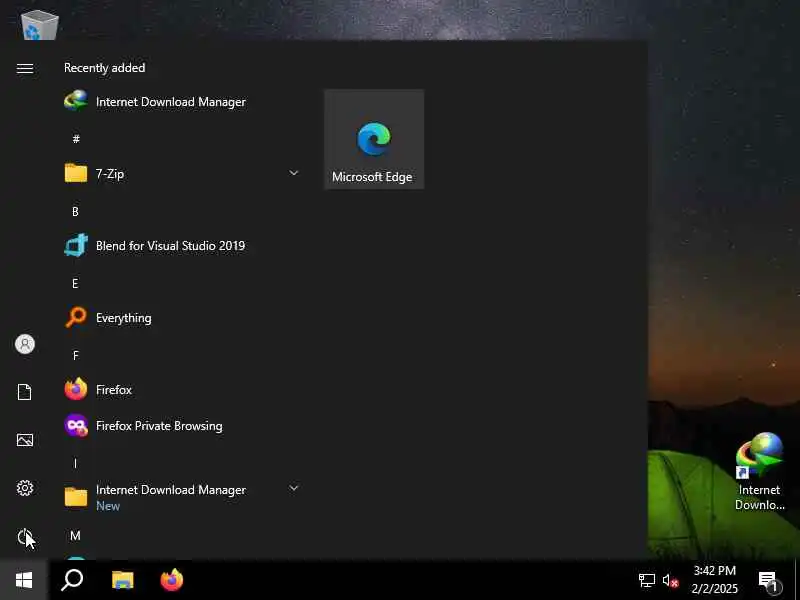
Task: Click the I letter header
Action: 76,463
